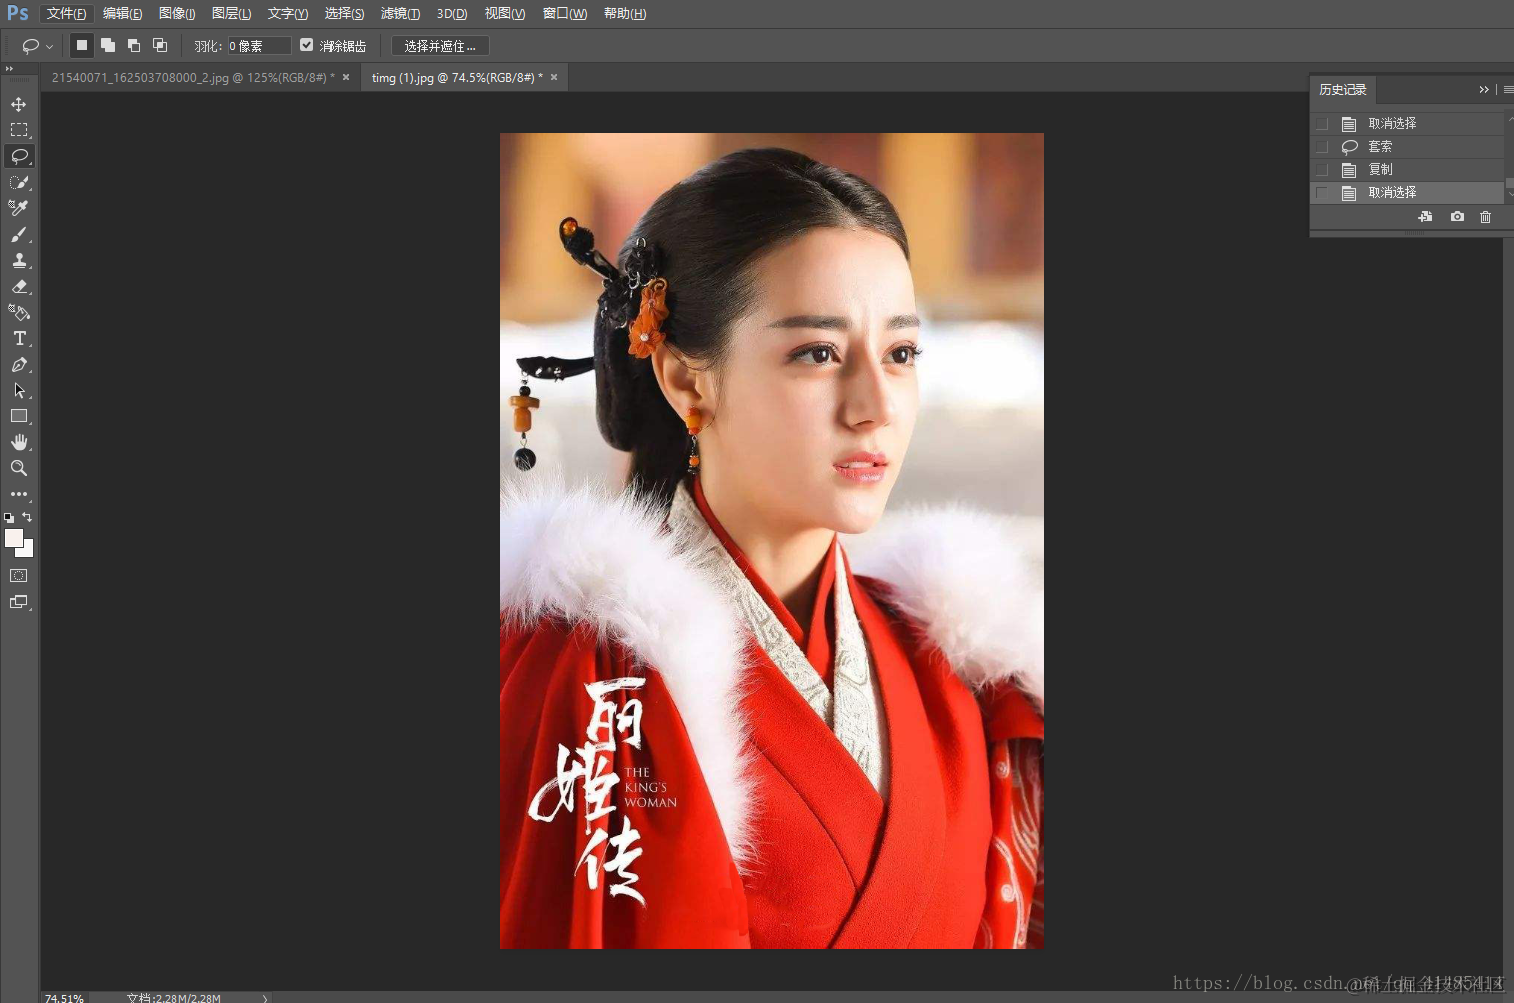
Task: Open the 选择 menu
Action: click(x=344, y=13)
